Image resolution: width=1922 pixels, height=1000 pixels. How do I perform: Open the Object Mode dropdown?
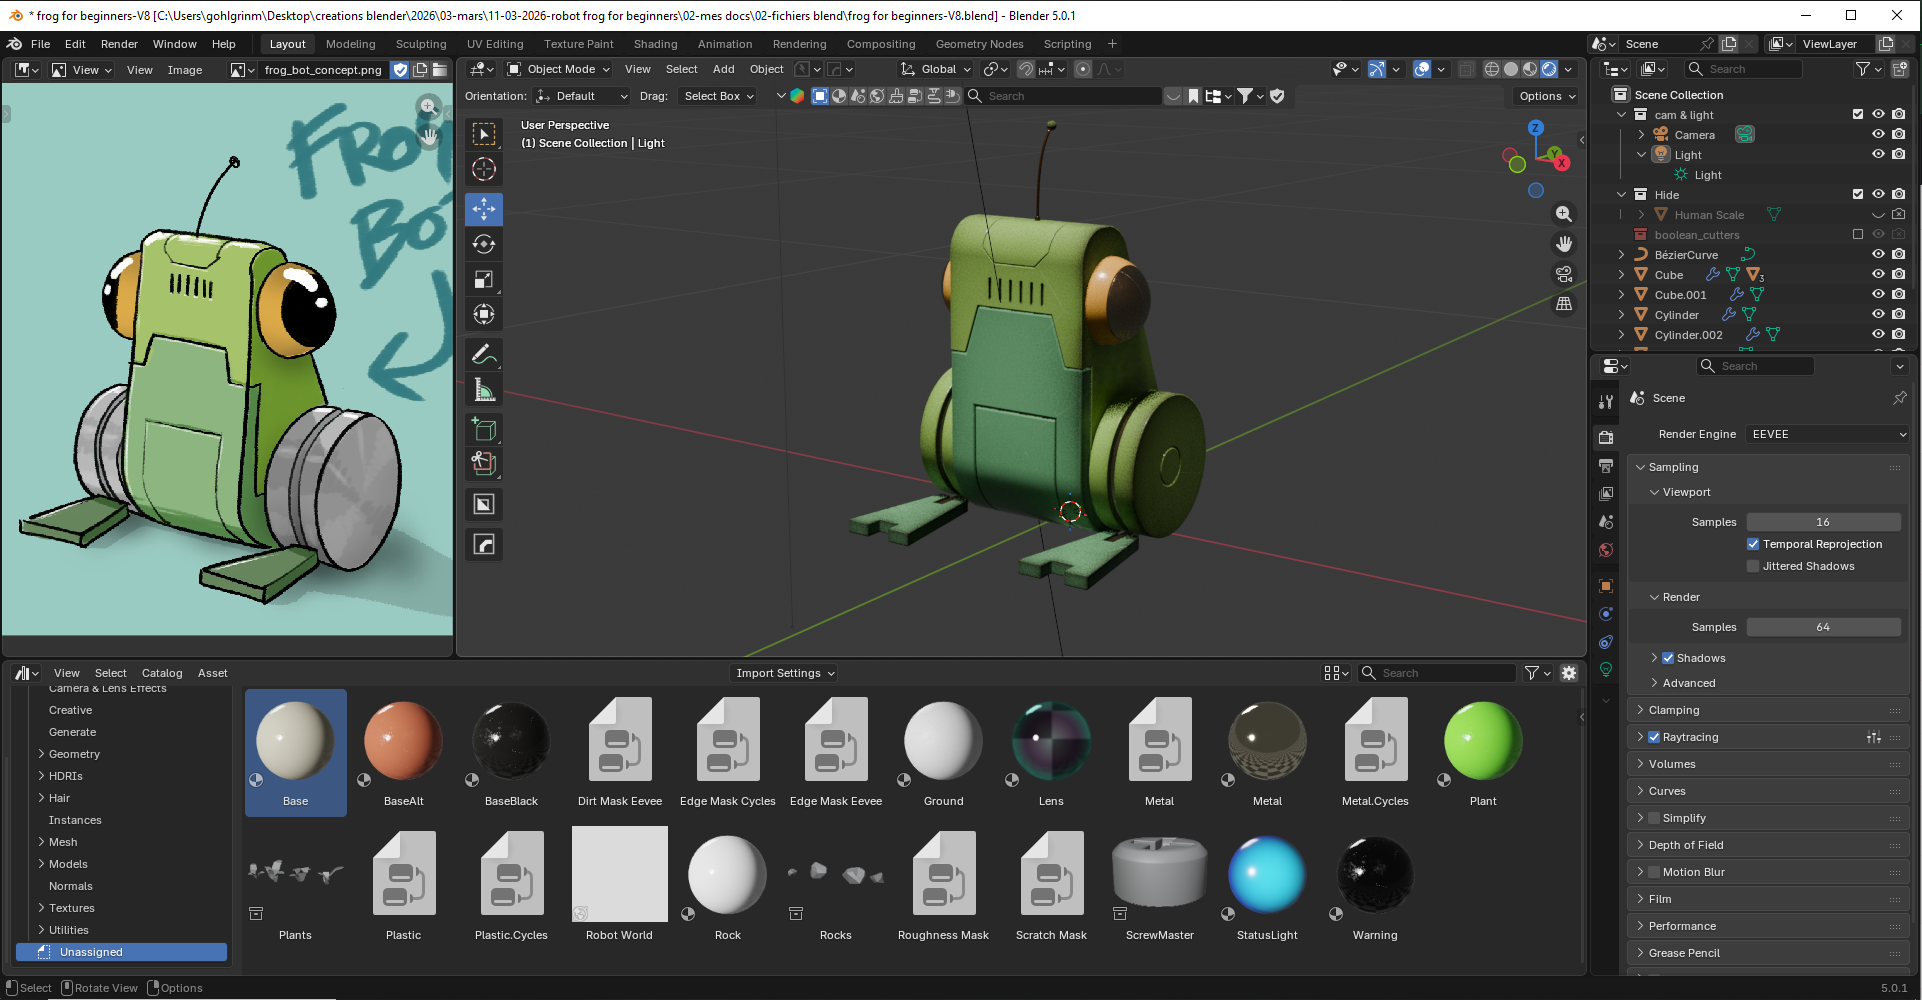click(559, 69)
